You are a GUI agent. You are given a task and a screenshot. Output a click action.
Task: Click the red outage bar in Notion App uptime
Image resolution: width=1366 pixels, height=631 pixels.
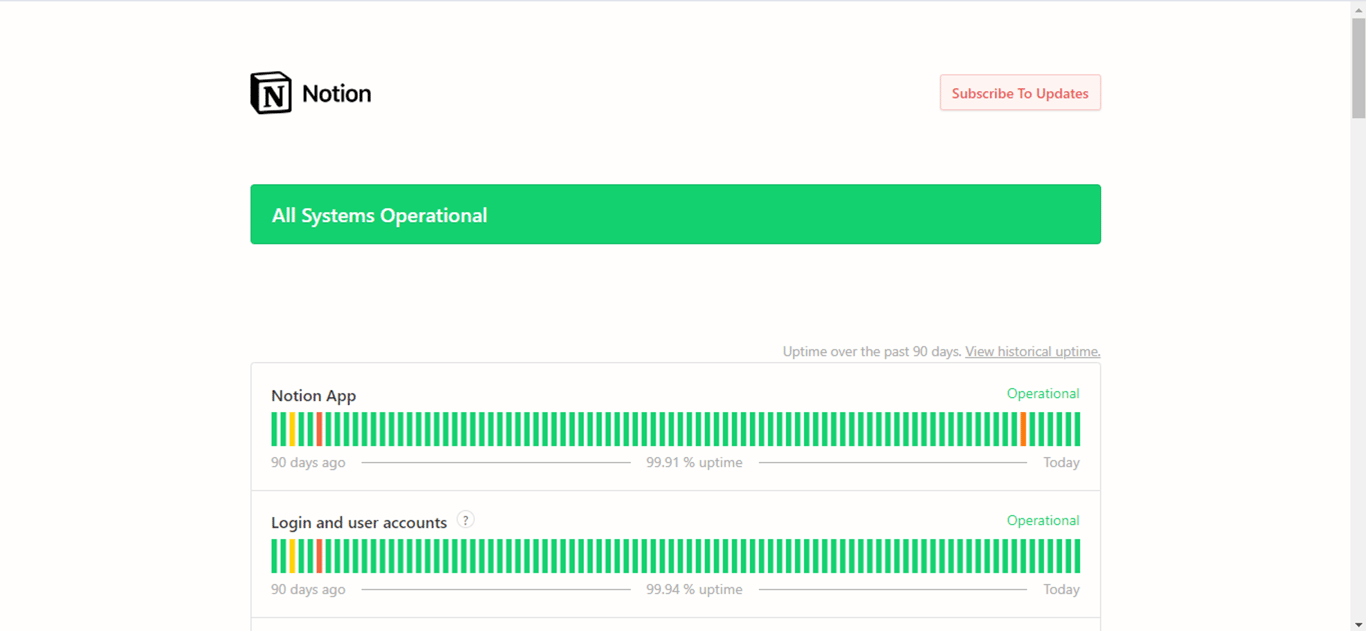click(x=320, y=429)
